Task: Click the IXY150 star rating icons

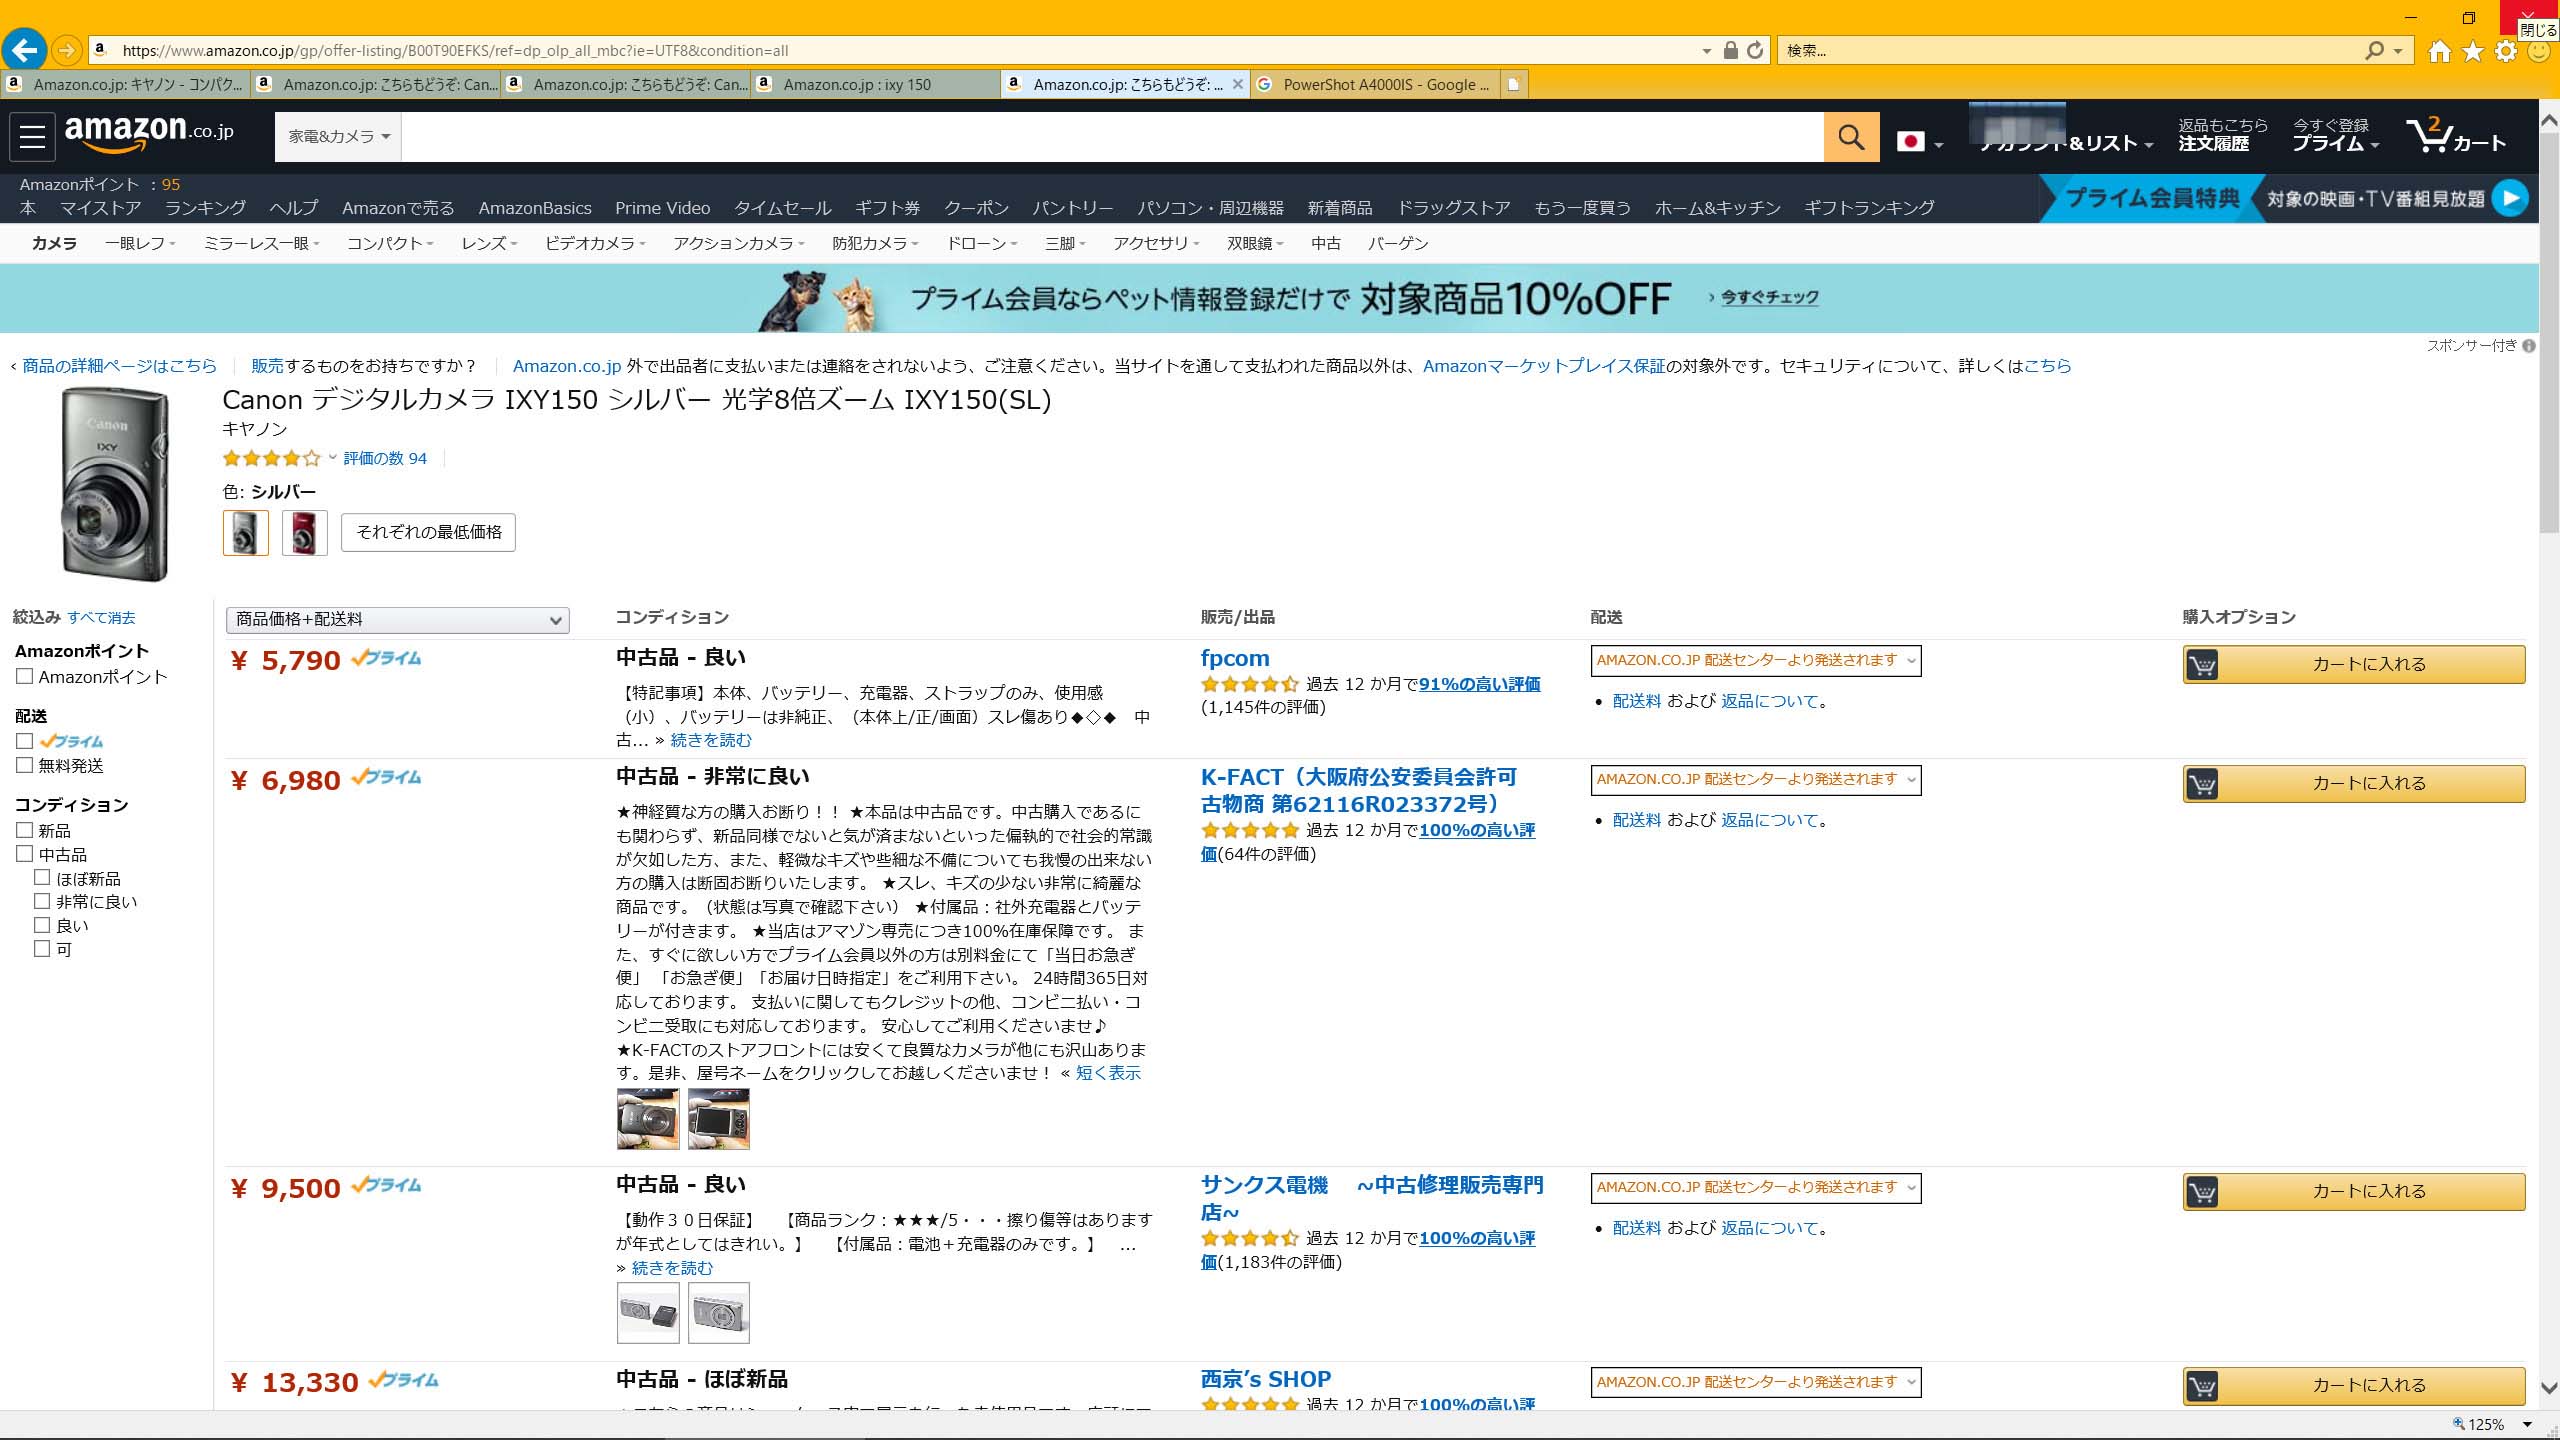Action: click(x=271, y=459)
